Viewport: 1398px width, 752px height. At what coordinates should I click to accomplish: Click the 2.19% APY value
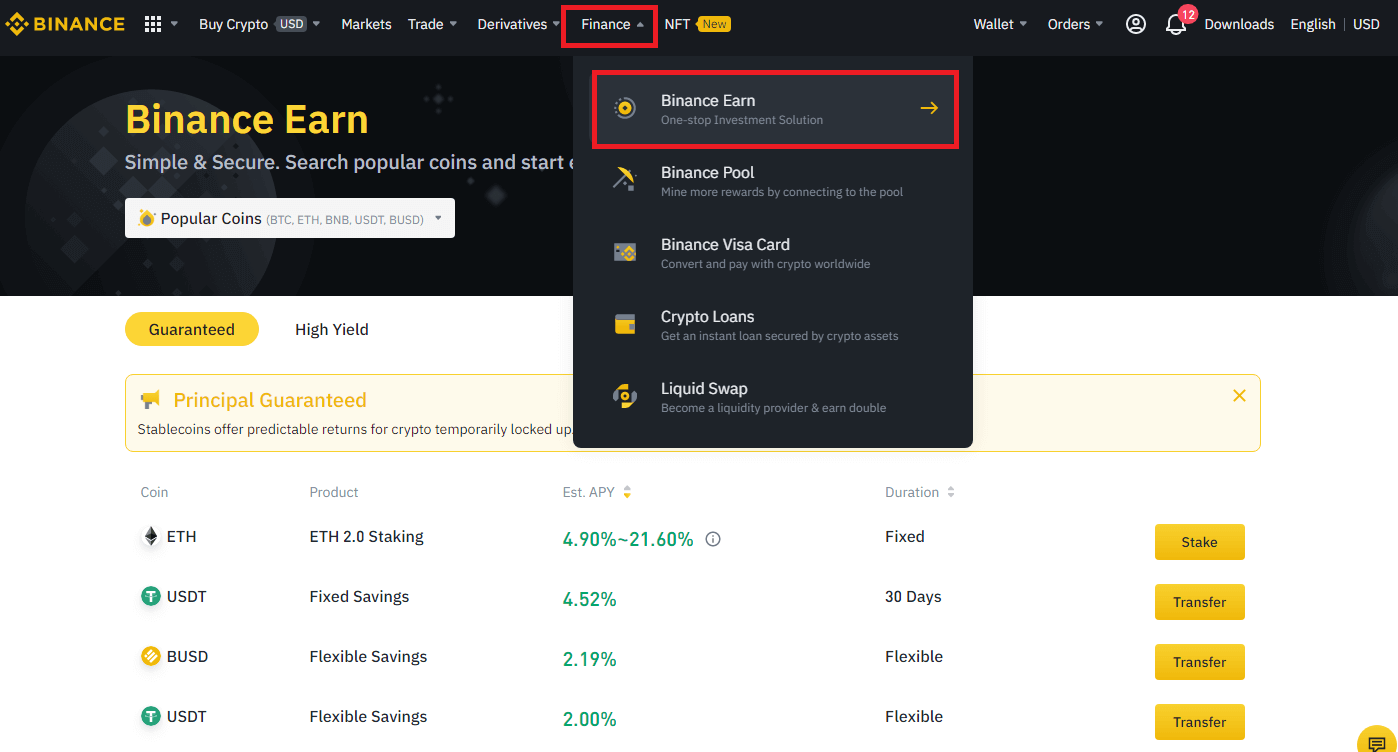(590, 659)
